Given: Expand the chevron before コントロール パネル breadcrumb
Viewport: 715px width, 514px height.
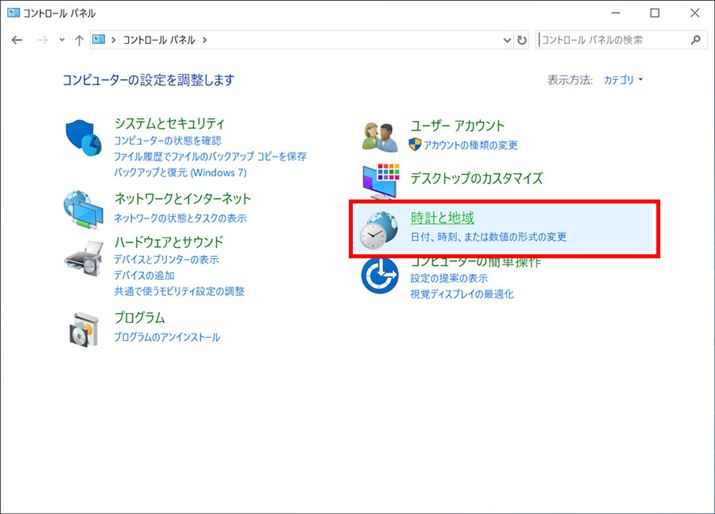Looking at the screenshot, I should [x=114, y=40].
